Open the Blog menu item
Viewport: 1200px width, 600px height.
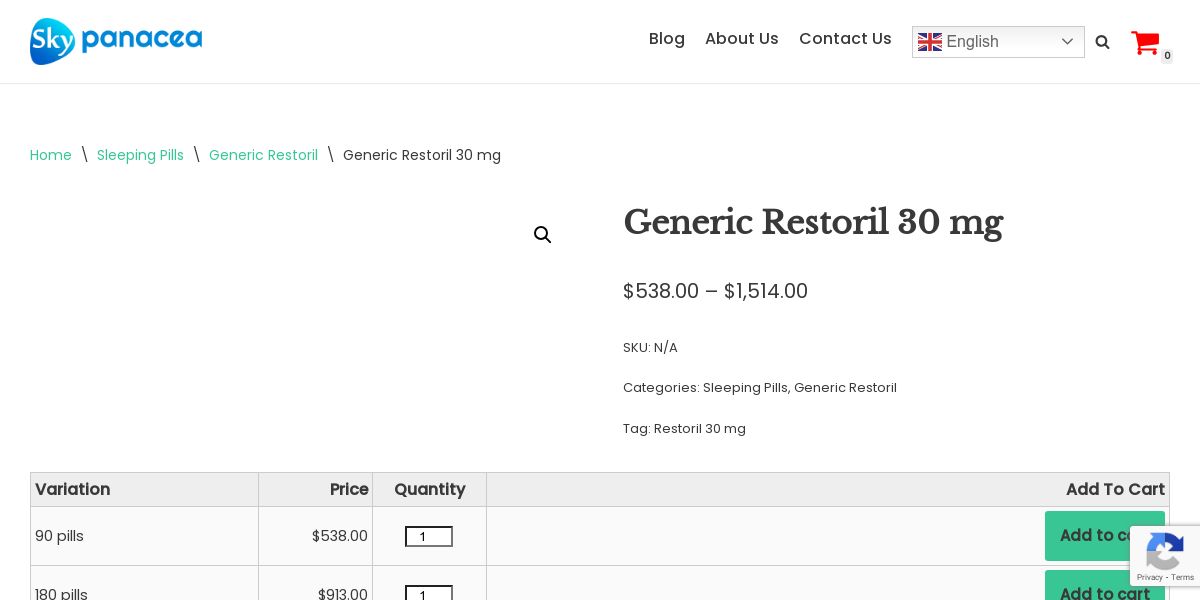pos(666,39)
